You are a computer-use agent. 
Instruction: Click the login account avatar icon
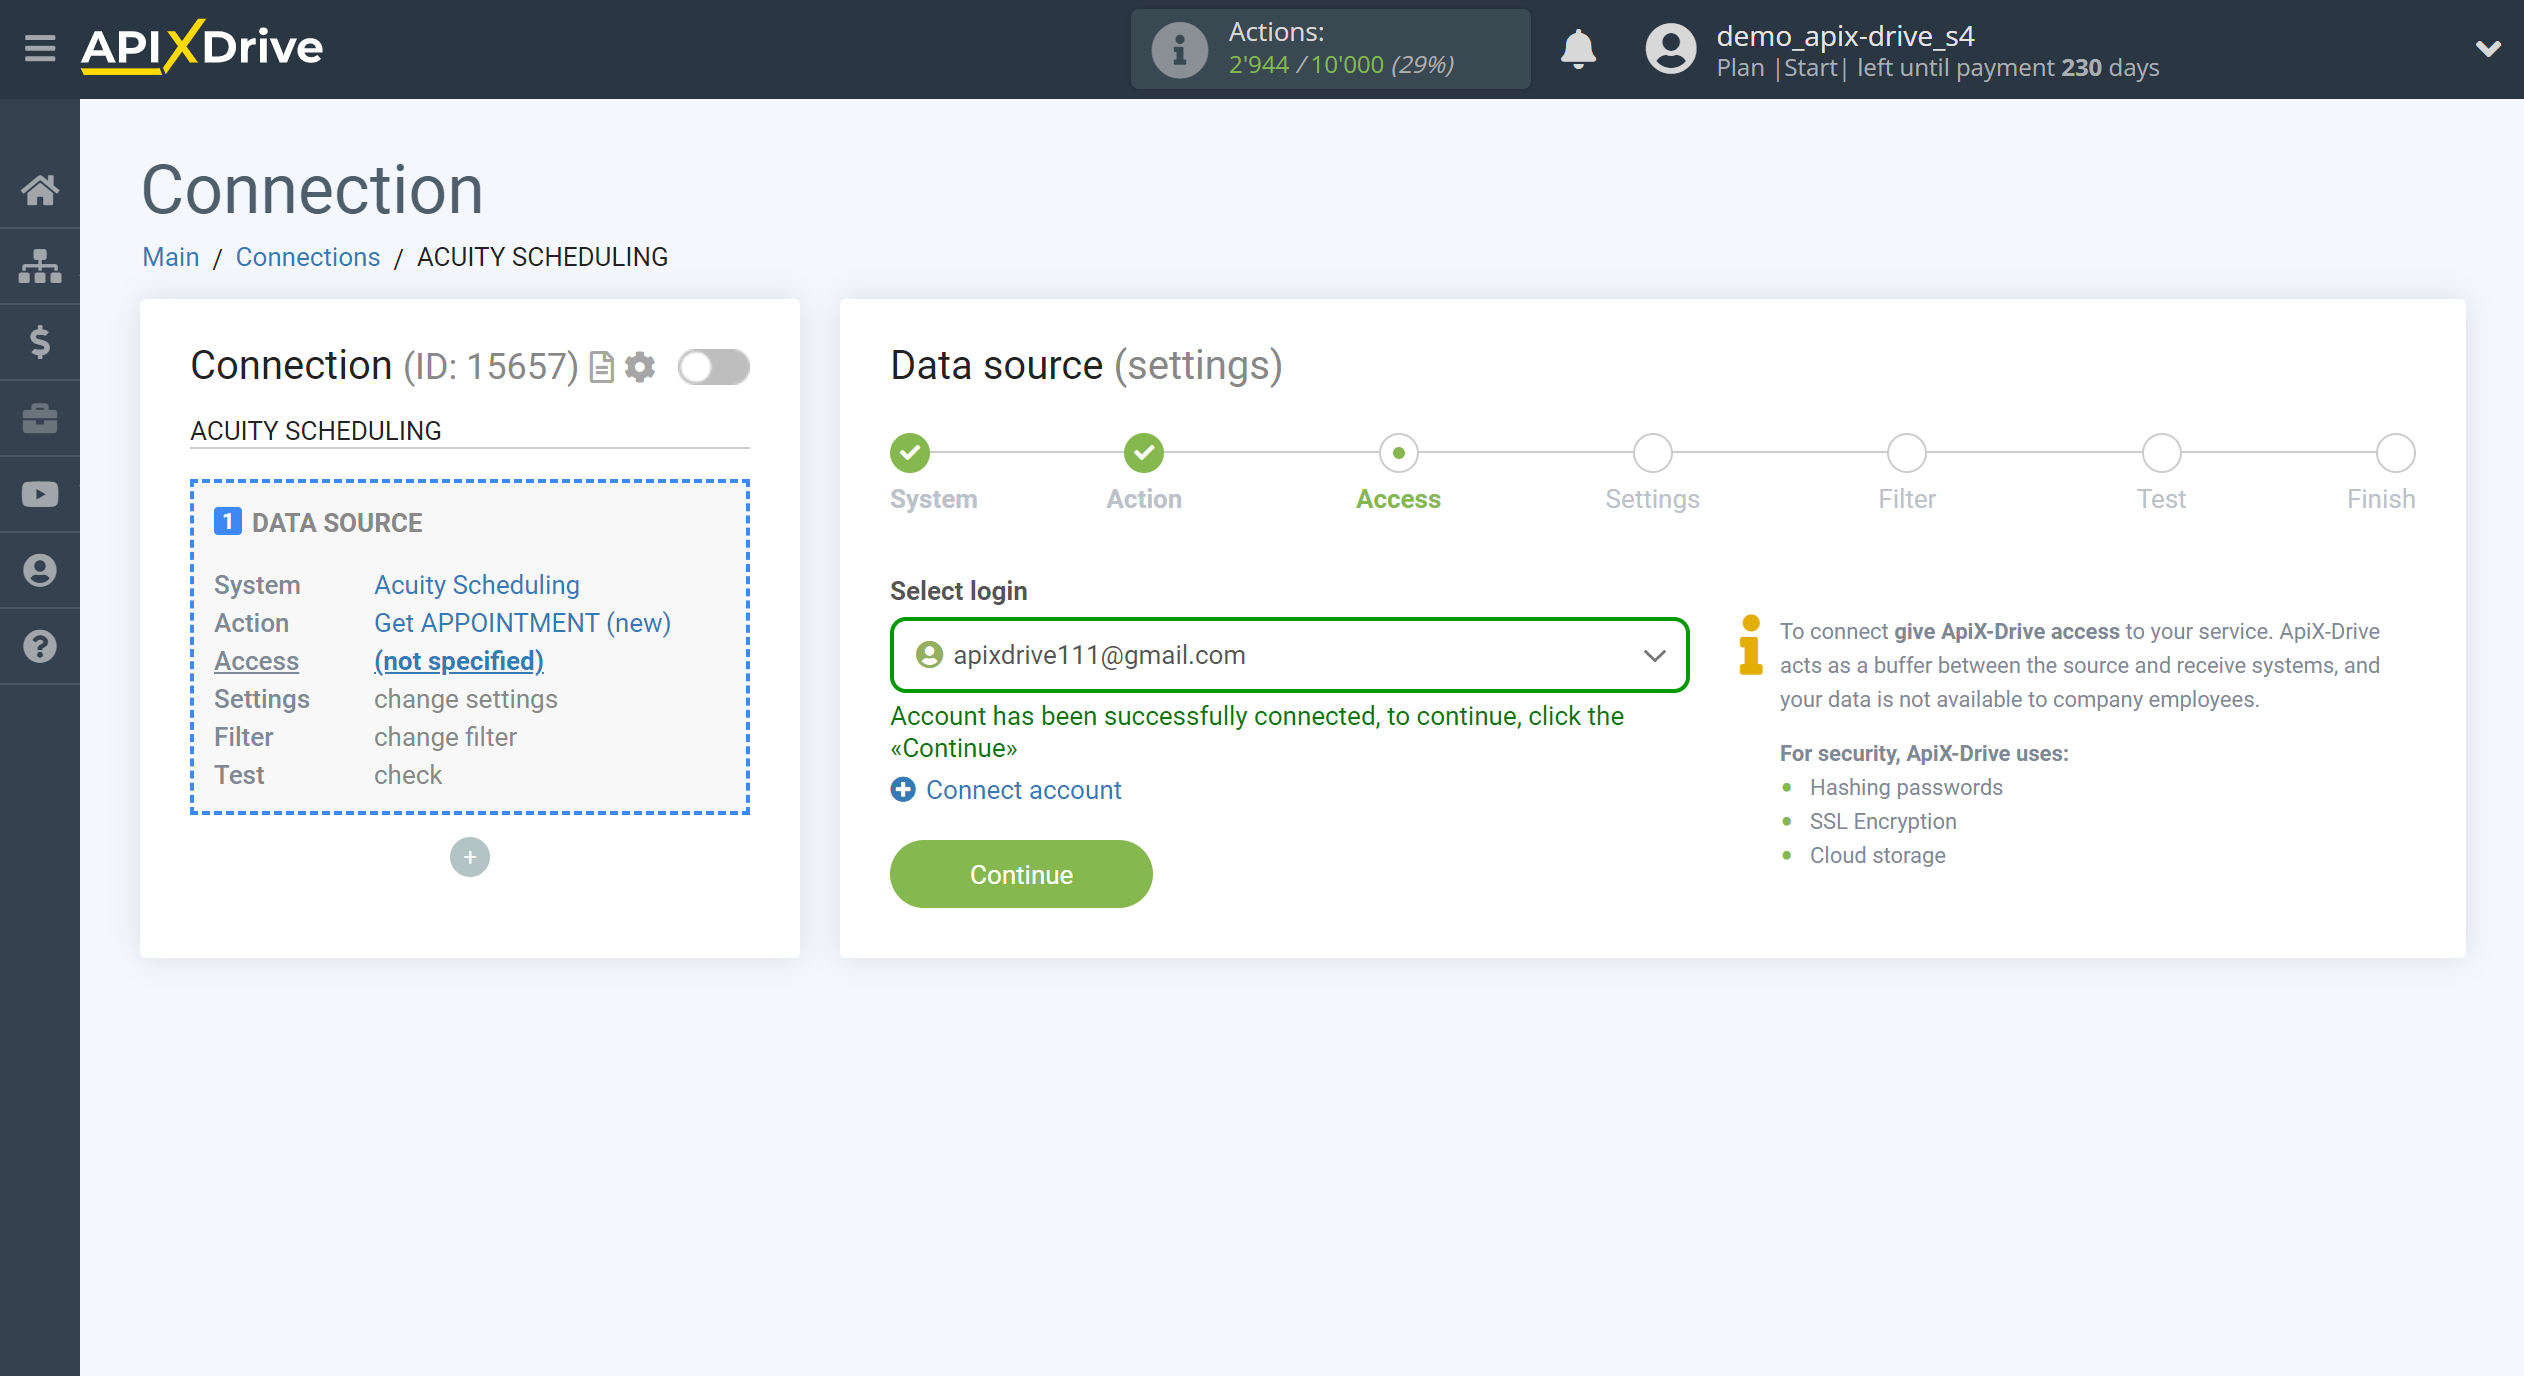click(x=929, y=655)
